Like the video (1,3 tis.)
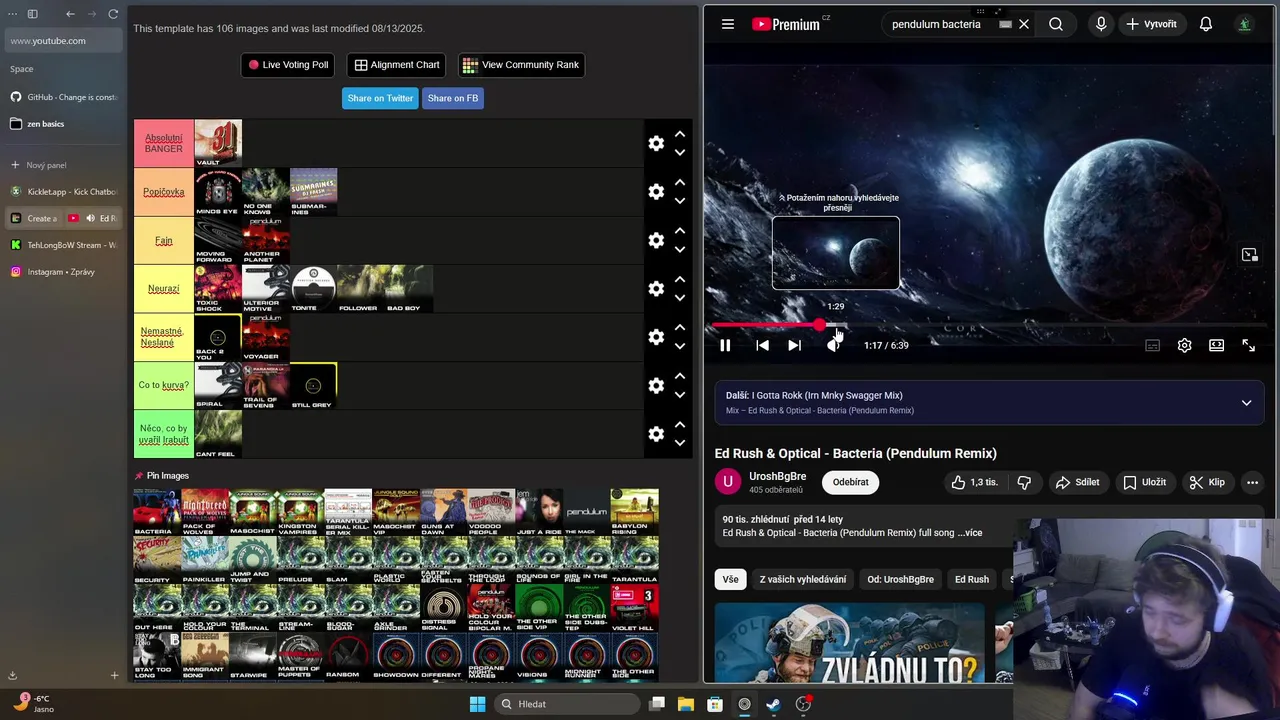The height and width of the screenshot is (720, 1280). [975, 482]
